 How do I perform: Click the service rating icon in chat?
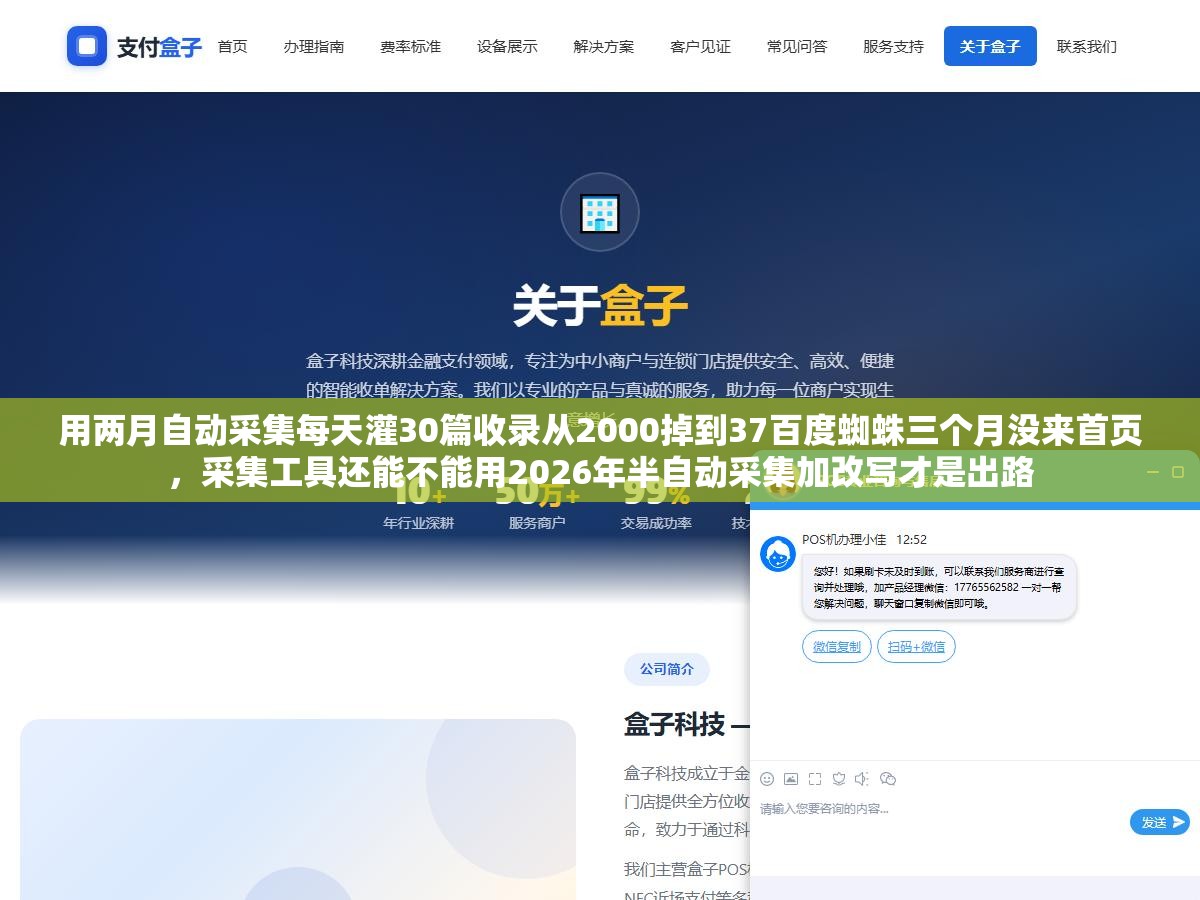click(x=839, y=779)
